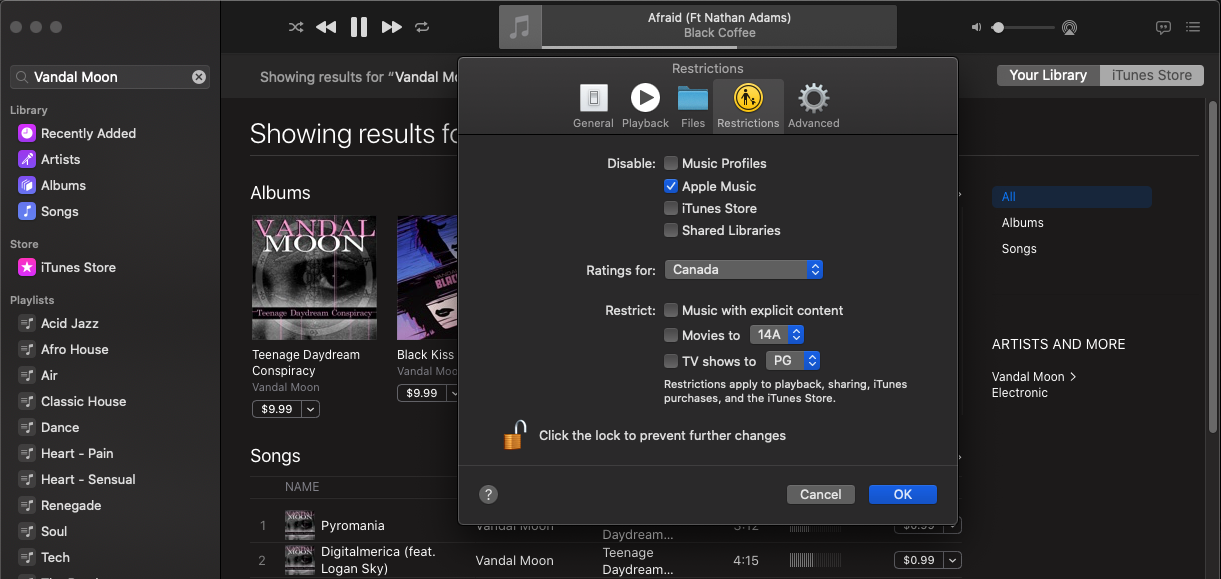This screenshot has width=1221, height=579.
Task: Enable the TV shows to restriction checkbox
Action: point(671,361)
